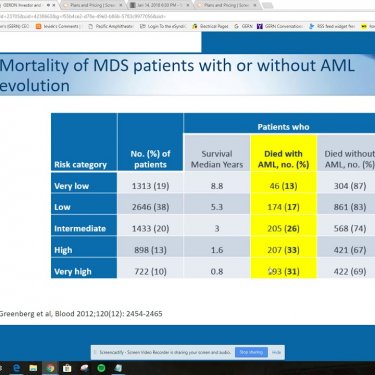Viewport: 375px width, 375px height.
Task: Click the 0.8 survival years cell
Action: coord(217,268)
